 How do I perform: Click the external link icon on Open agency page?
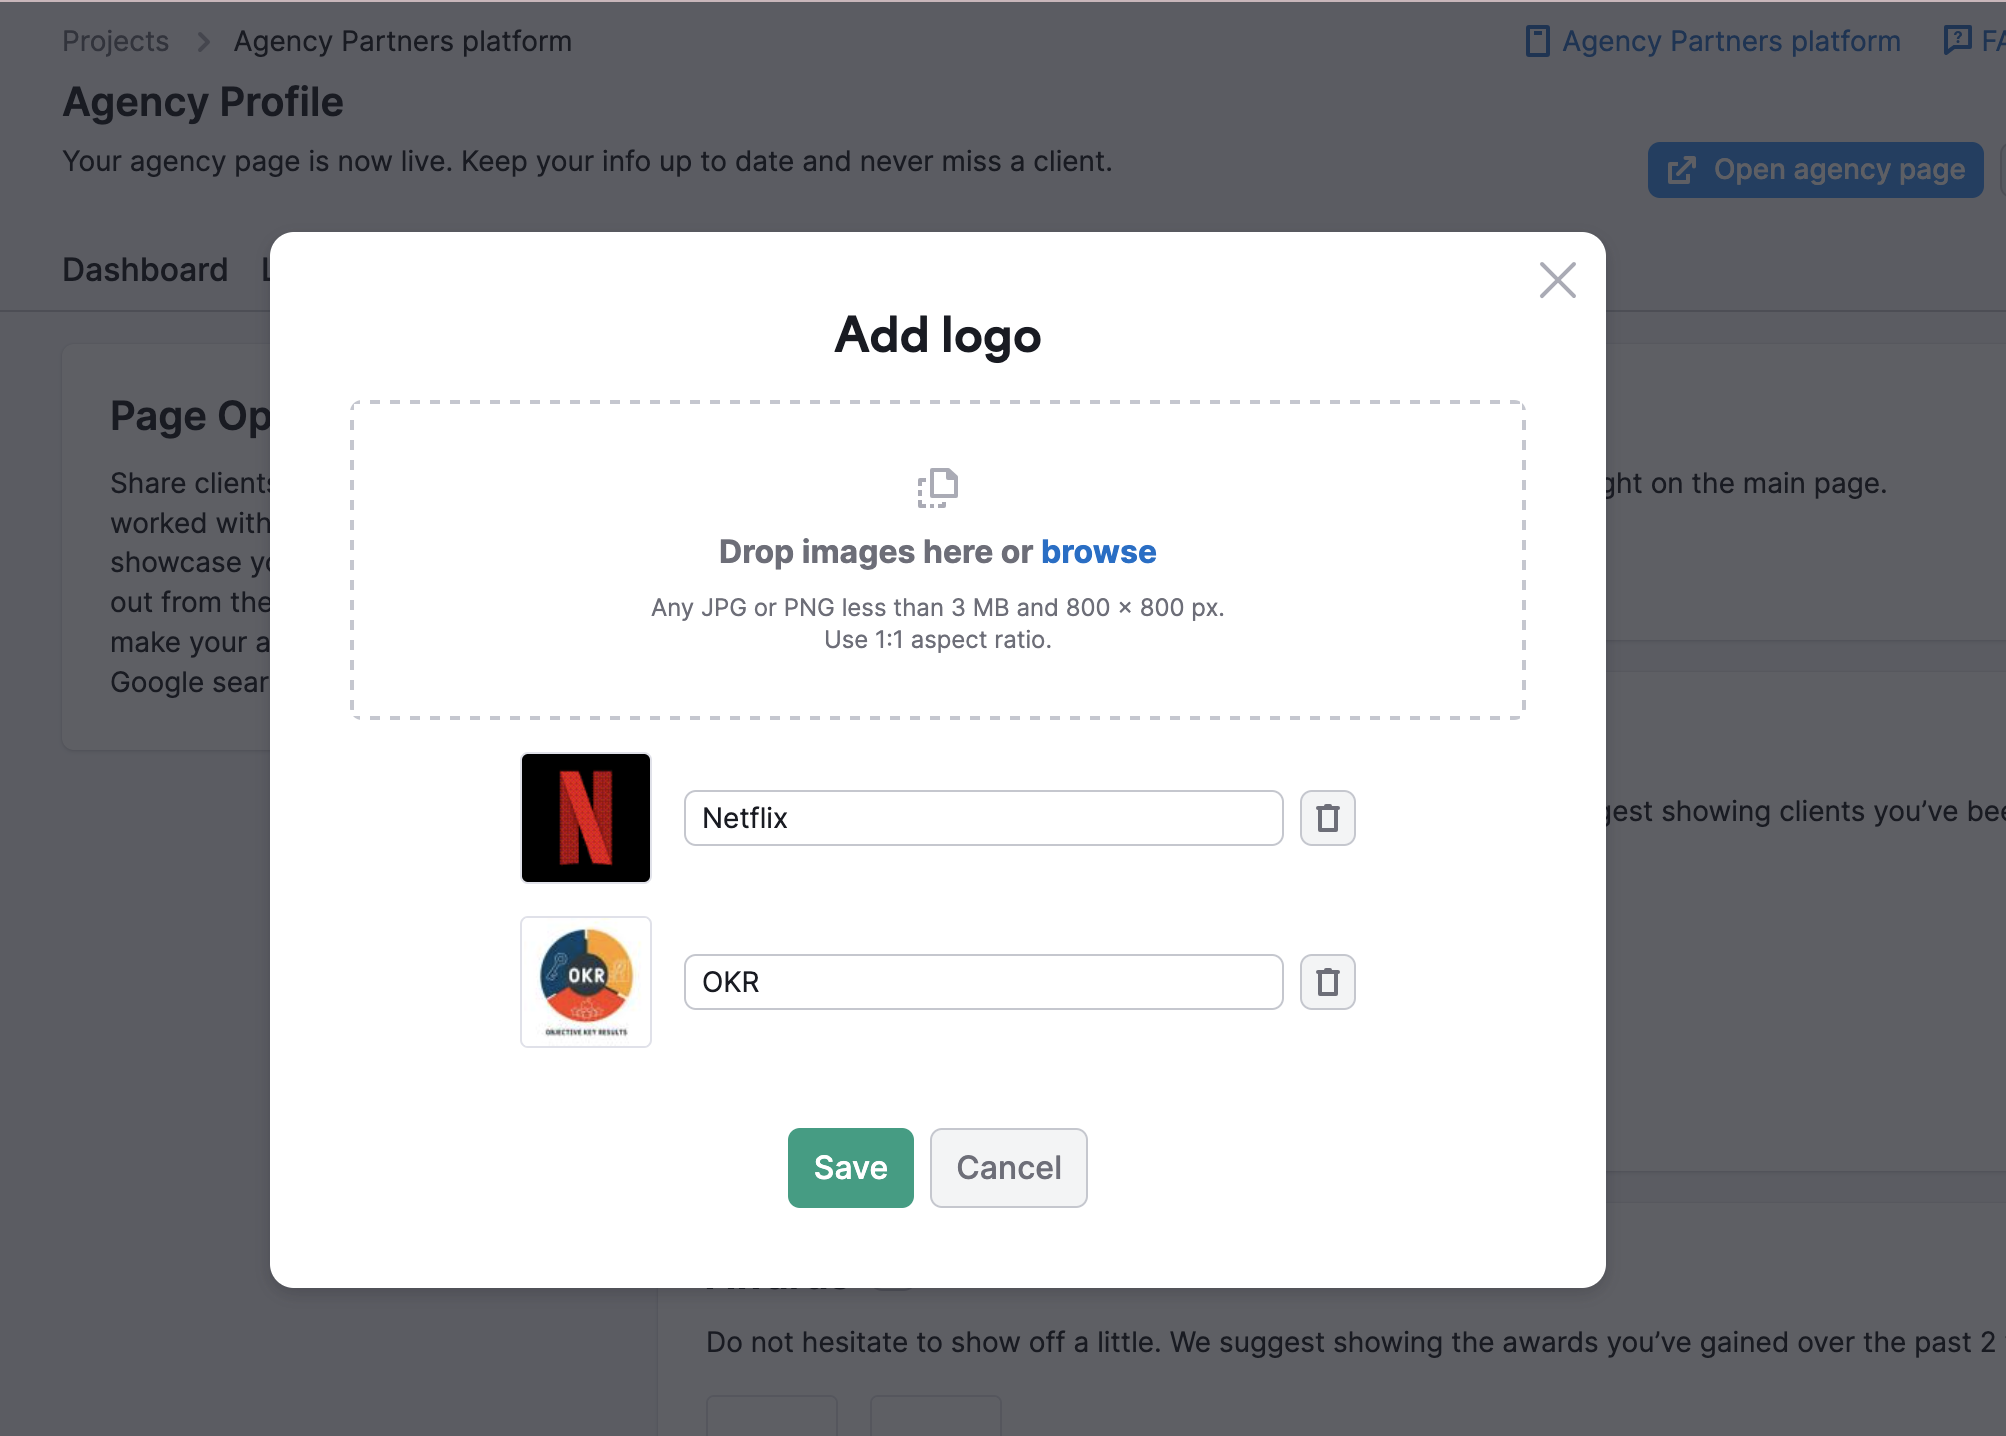(1682, 170)
